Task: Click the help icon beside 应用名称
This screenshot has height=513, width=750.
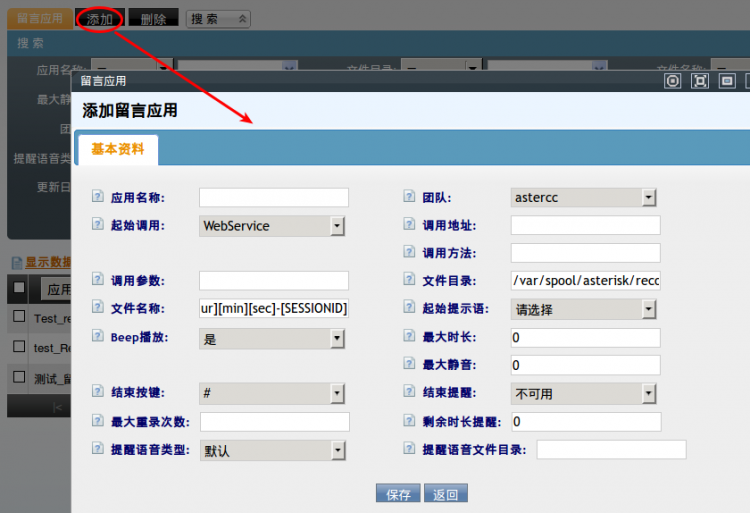Action: click(x=98, y=197)
